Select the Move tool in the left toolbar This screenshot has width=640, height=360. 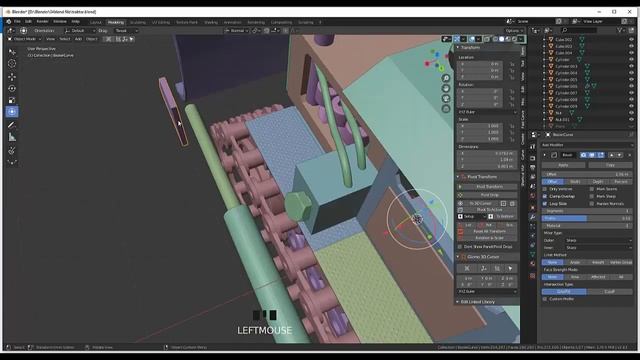click(12, 76)
